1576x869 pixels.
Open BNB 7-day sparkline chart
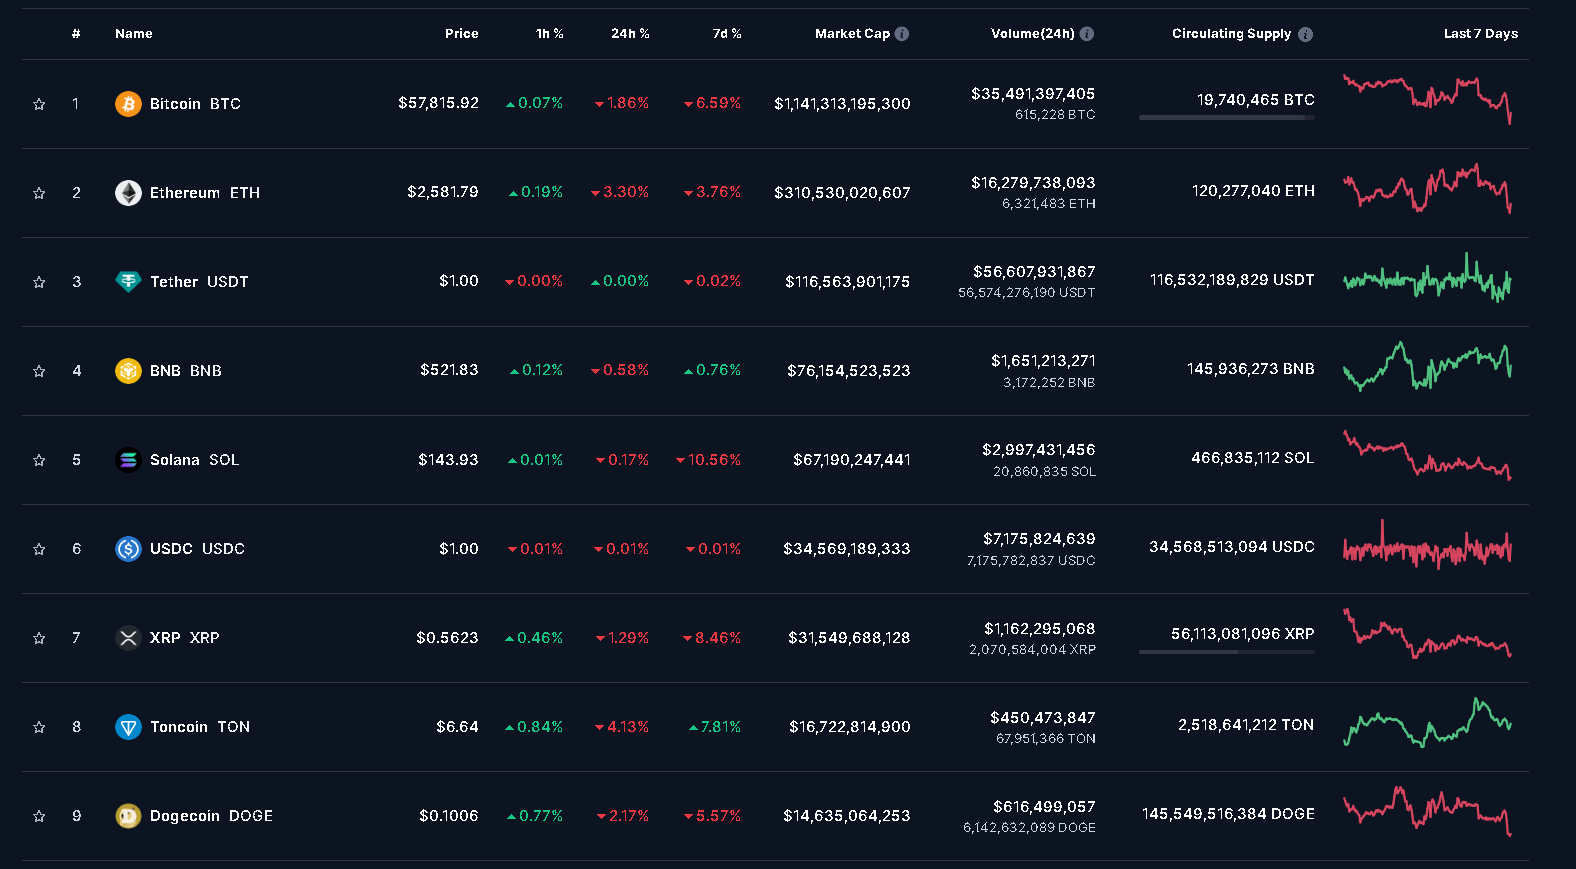pyautogui.click(x=1427, y=366)
